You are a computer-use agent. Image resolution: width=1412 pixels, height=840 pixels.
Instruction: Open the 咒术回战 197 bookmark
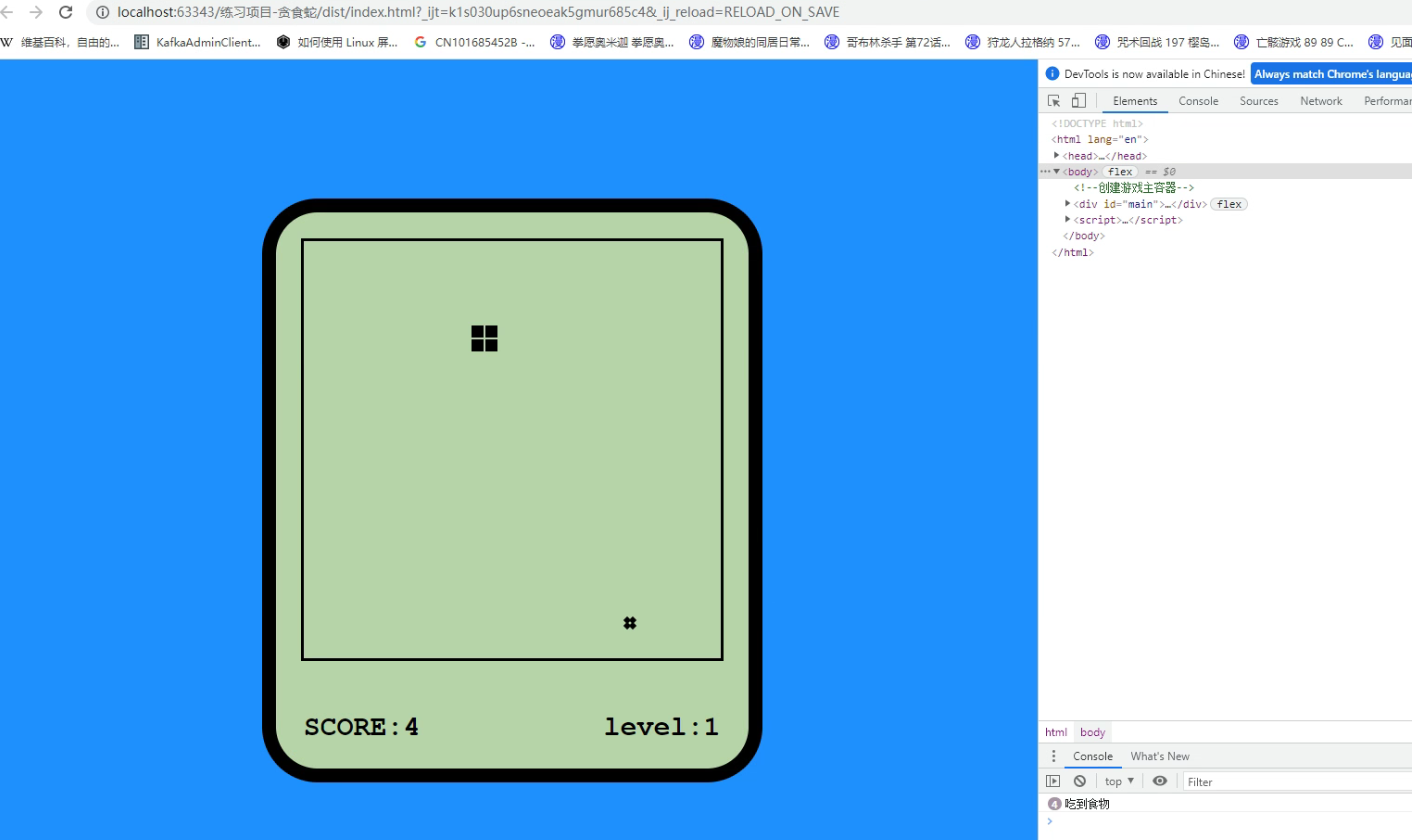[x=1157, y=42]
